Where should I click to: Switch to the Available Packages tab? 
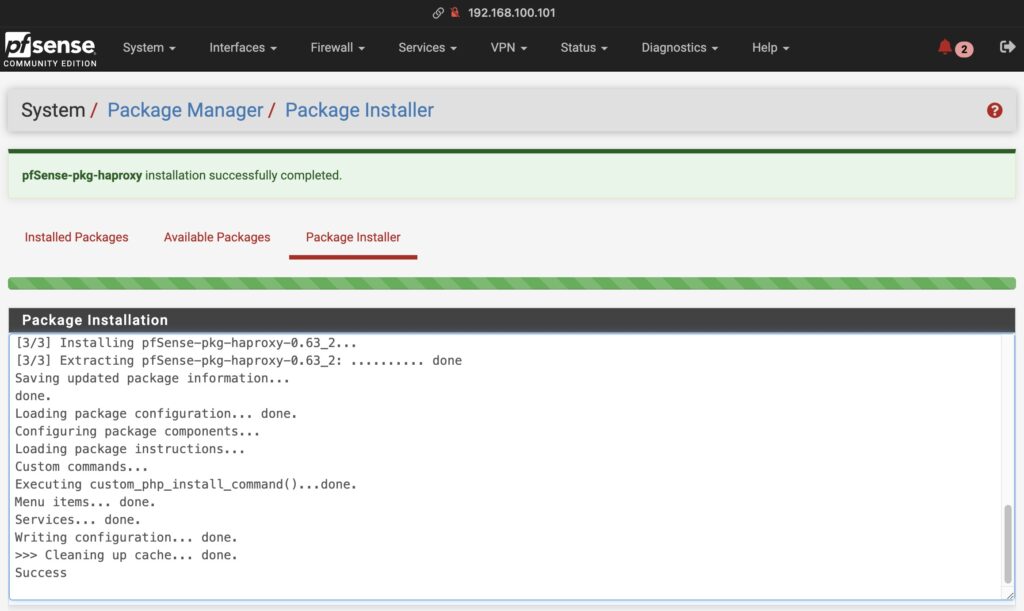(x=217, y=237)
